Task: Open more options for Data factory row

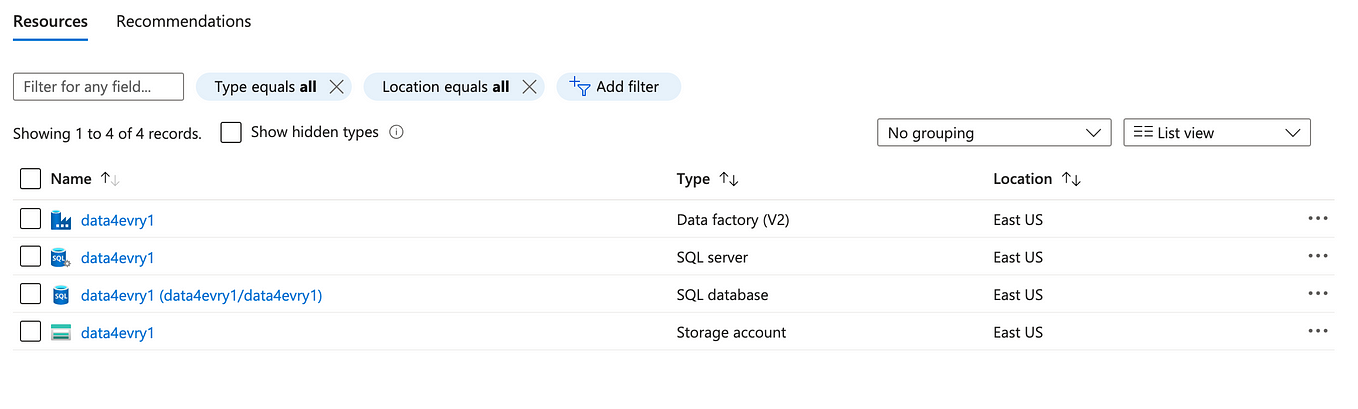Action: pos(1317,219)
